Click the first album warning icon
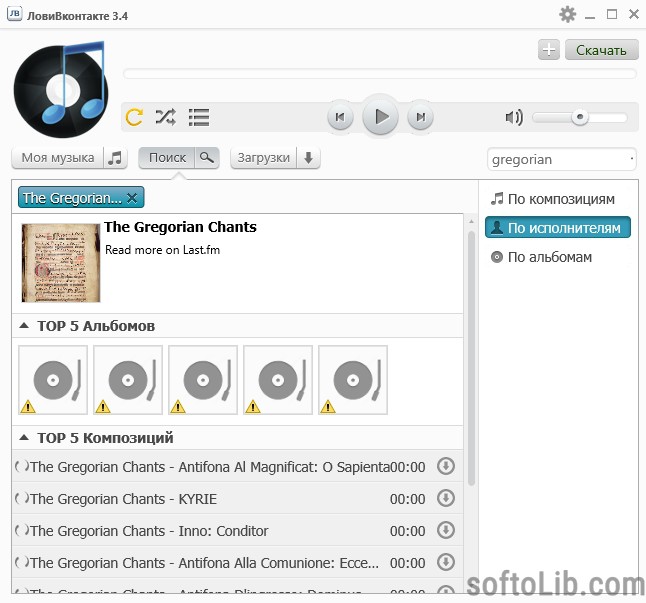The image size is (646, 603). tap(28, 407)
